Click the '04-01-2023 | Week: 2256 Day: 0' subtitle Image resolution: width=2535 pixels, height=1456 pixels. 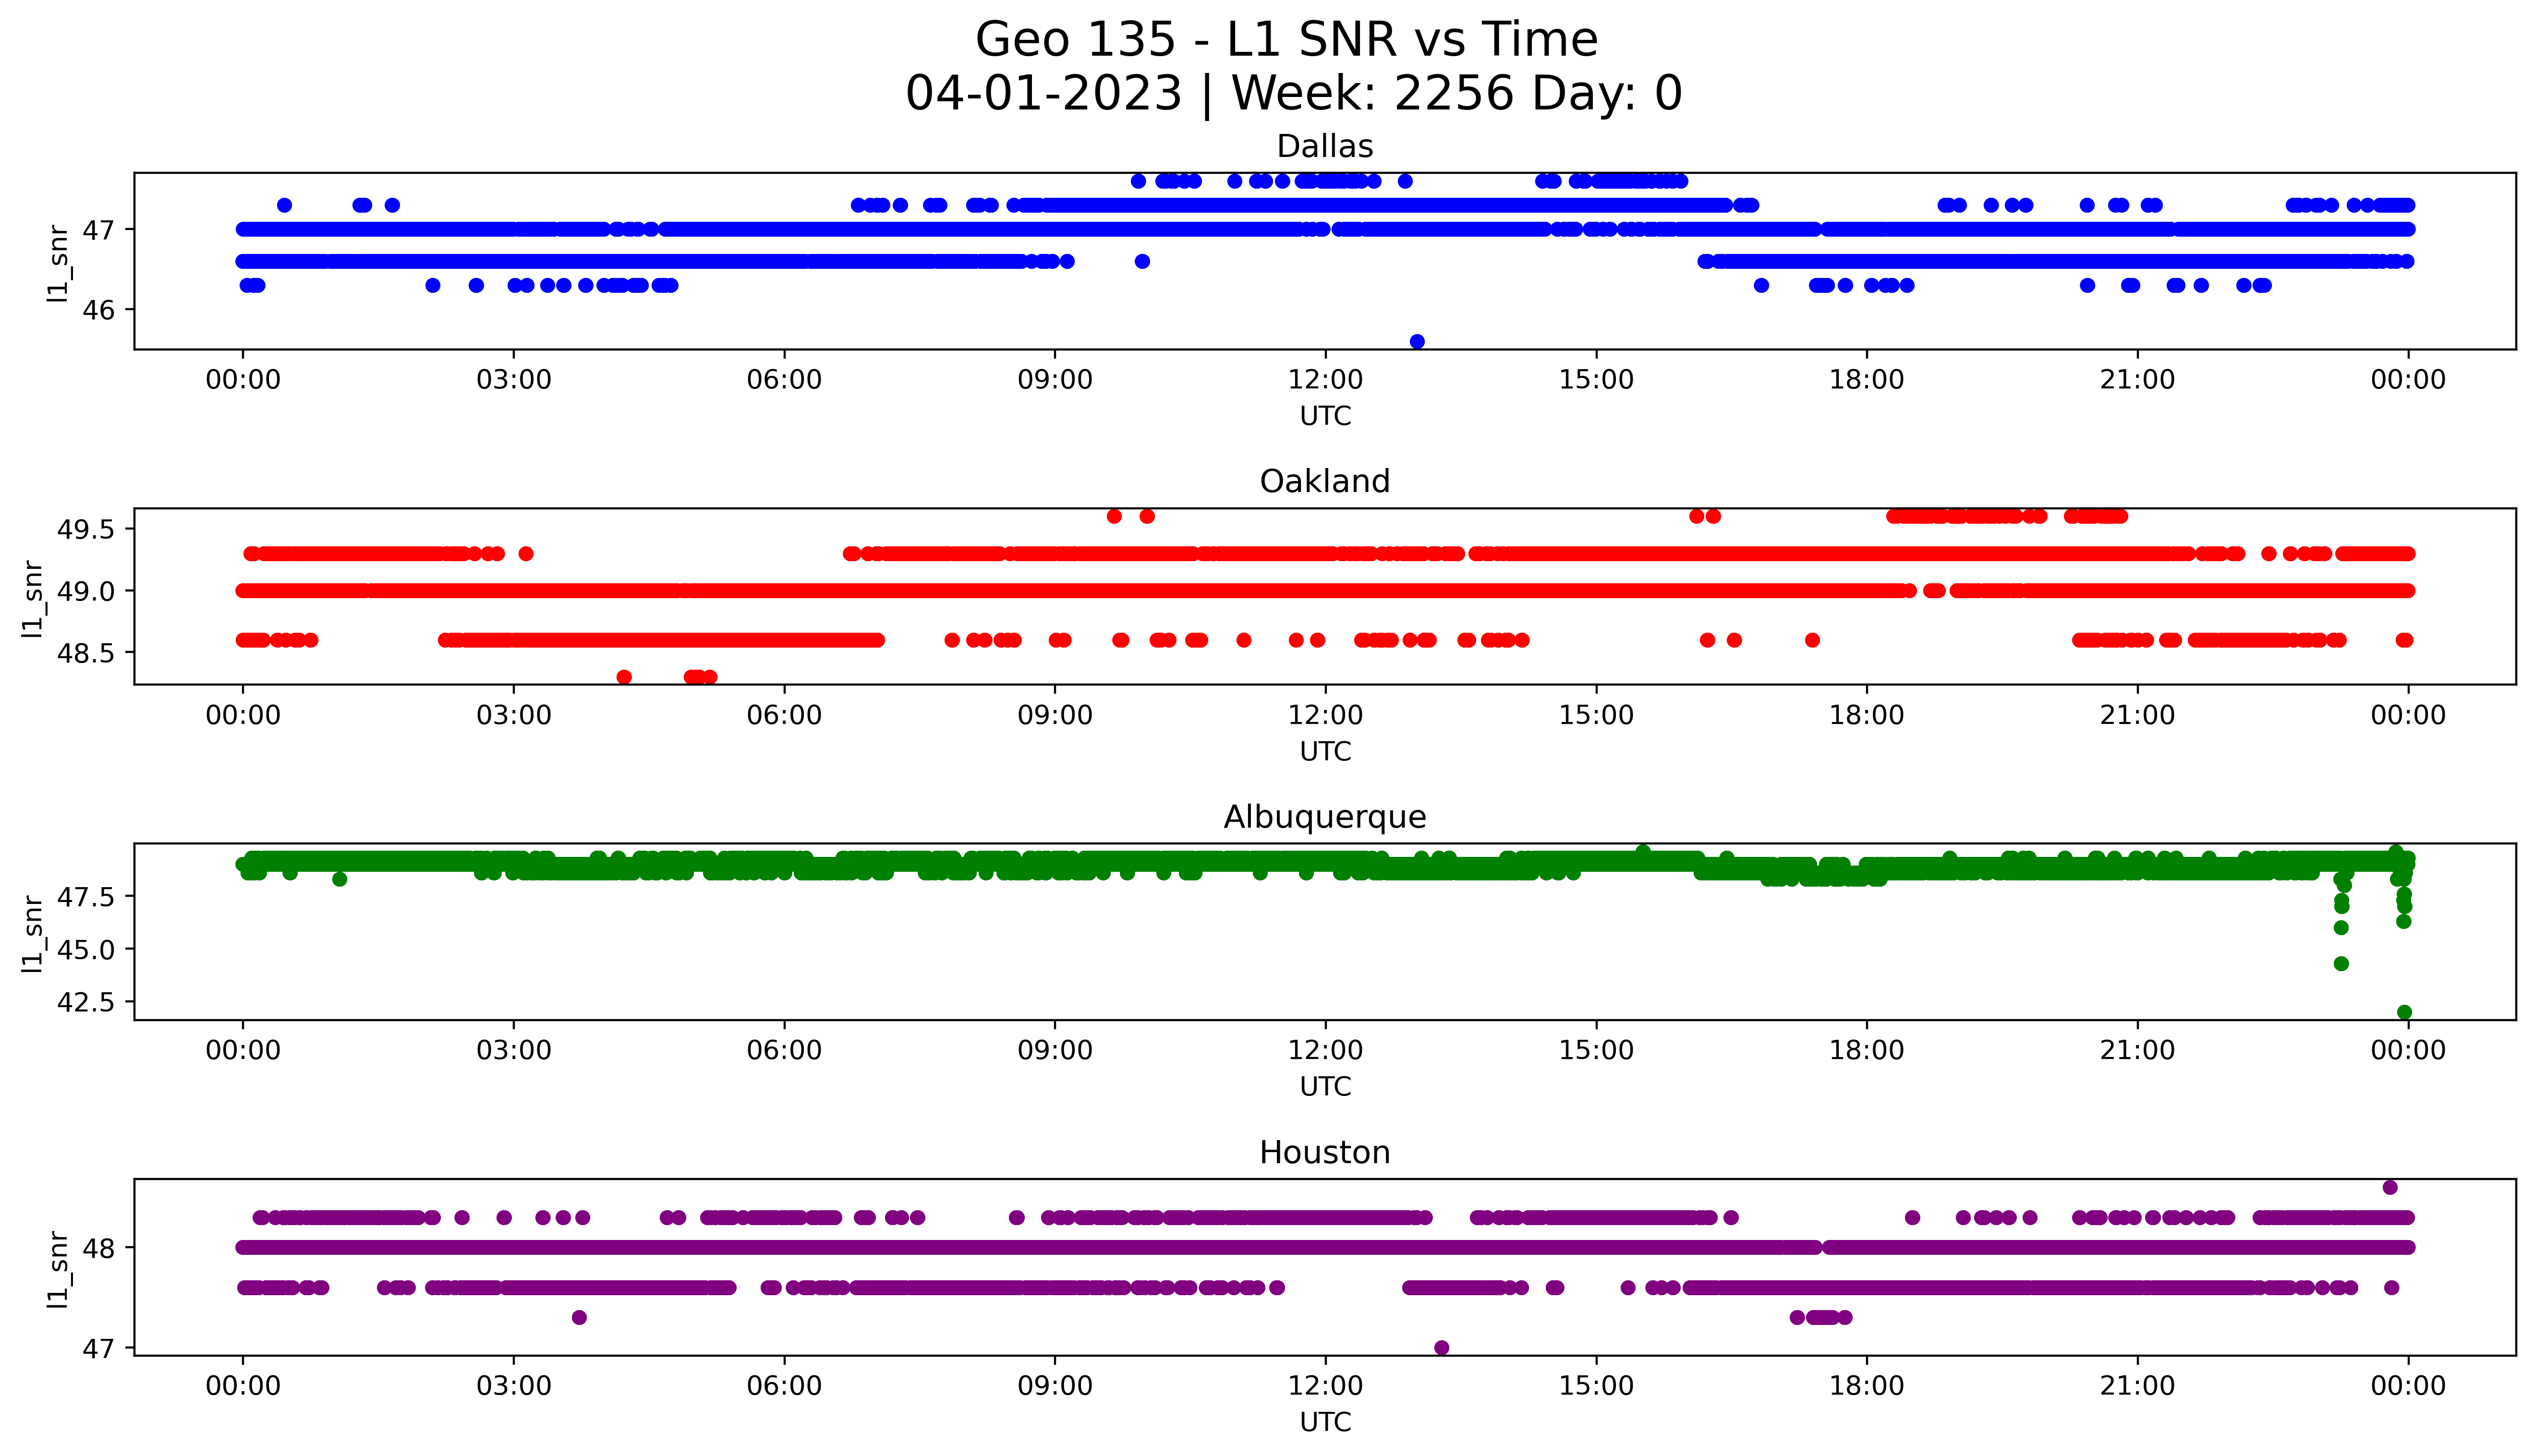coord(1294,94)
